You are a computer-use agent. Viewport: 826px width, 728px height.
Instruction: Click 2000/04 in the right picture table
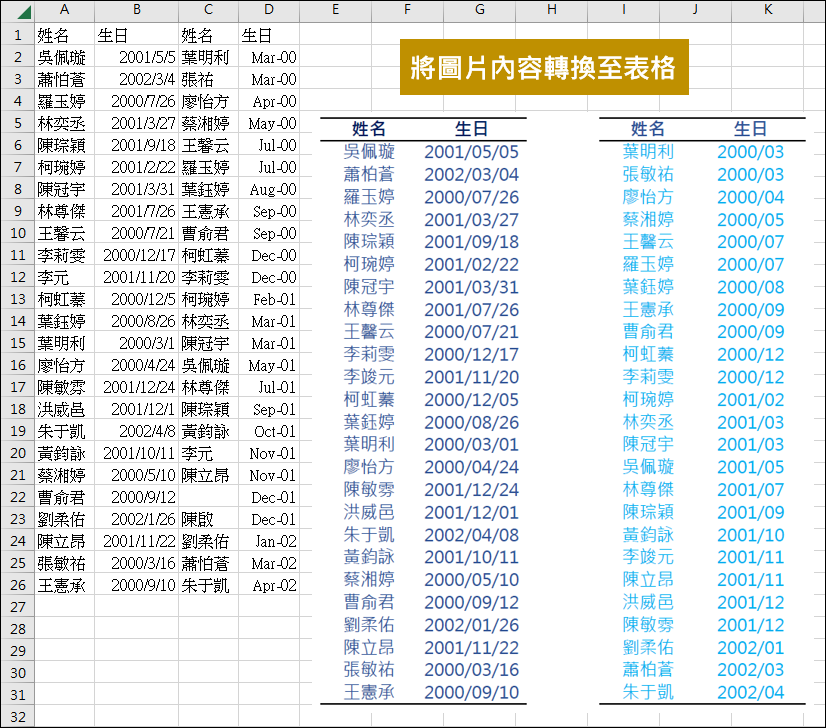(x=751, y=197)
